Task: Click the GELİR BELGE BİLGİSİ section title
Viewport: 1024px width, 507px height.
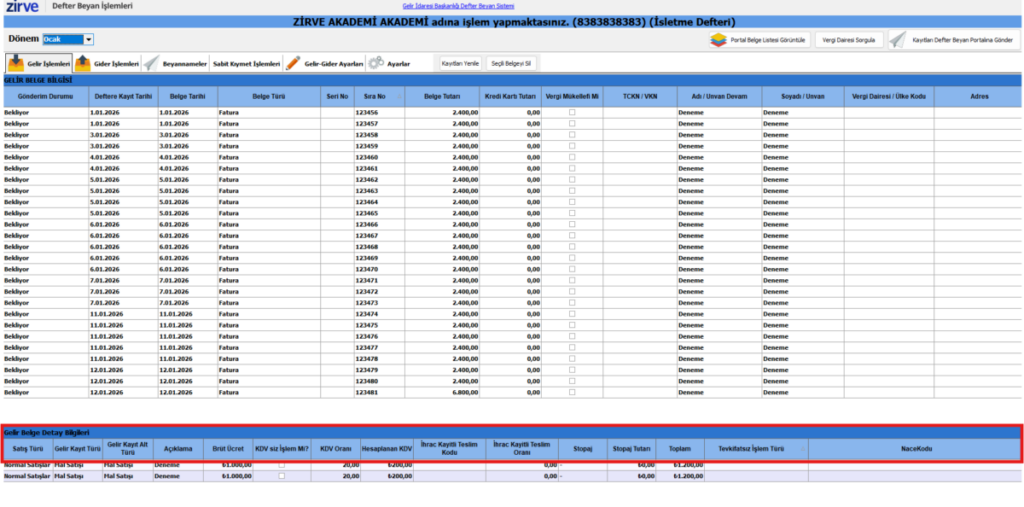Action: (x=38, y=80)
